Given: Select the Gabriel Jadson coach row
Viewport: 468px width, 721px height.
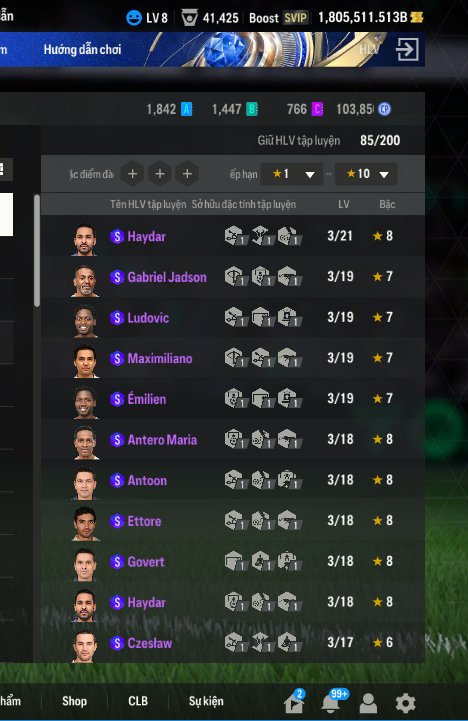Looking at the screenshot, I should point(233,277).
